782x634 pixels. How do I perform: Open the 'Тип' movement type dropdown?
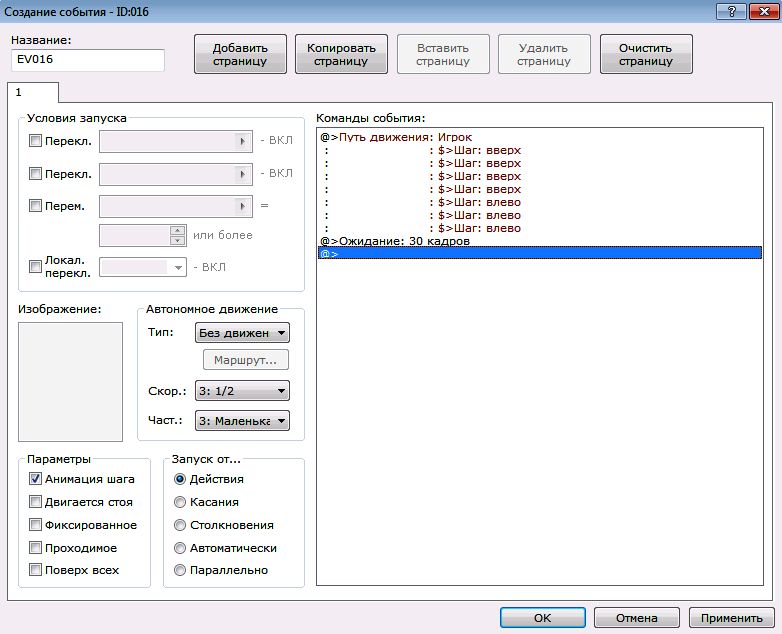point(242,333)
